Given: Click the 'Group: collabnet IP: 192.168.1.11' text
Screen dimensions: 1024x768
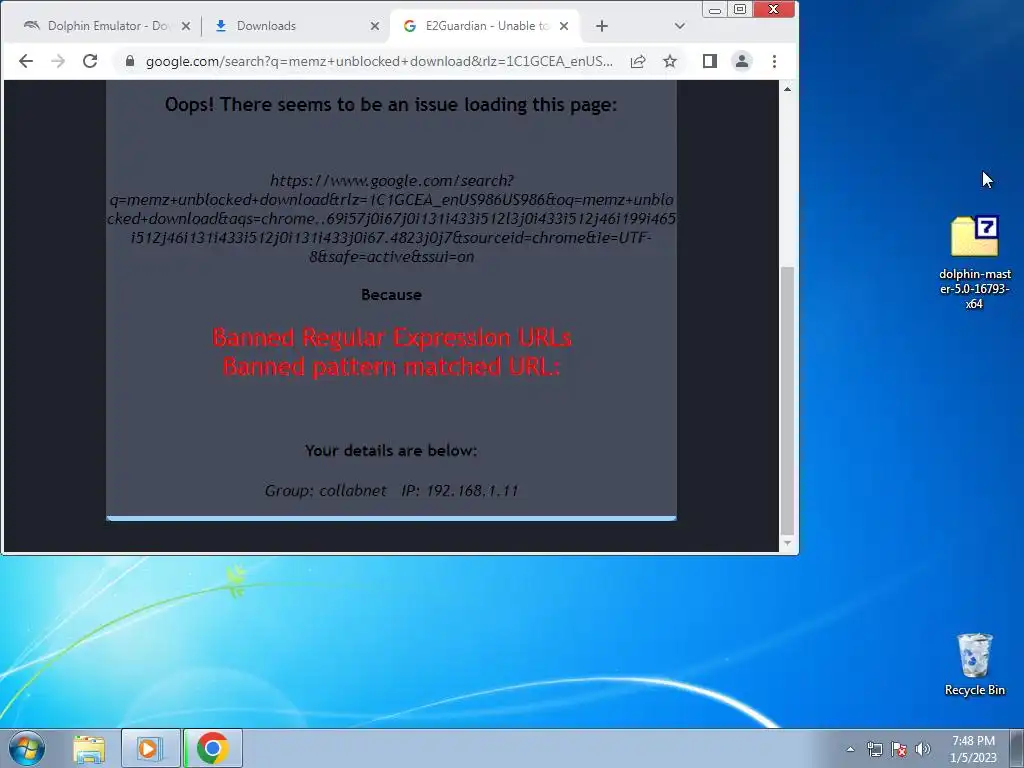Looking at the screenshot, I should tap(391, 490).
